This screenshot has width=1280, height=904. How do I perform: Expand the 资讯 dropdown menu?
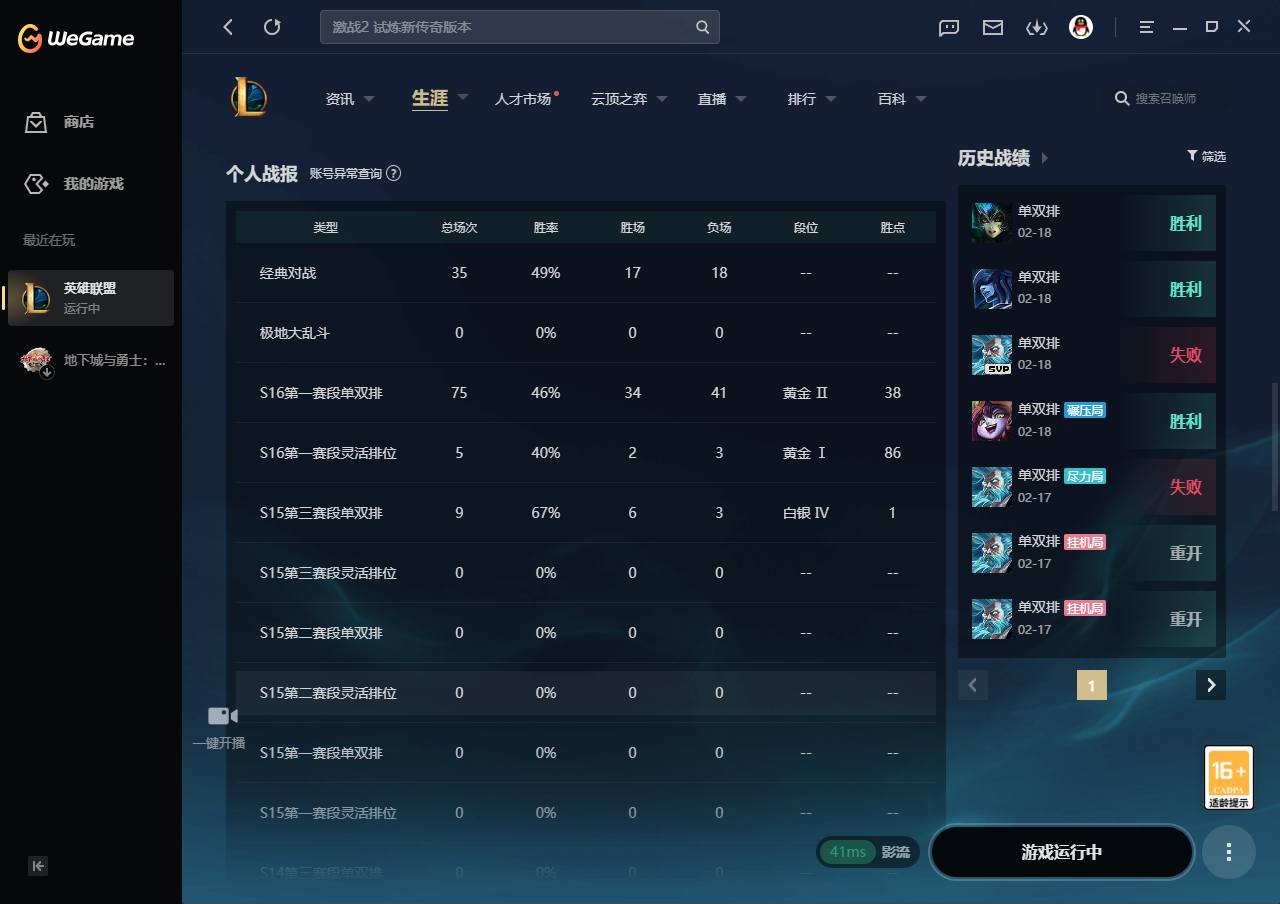click(x=350, y=98)
